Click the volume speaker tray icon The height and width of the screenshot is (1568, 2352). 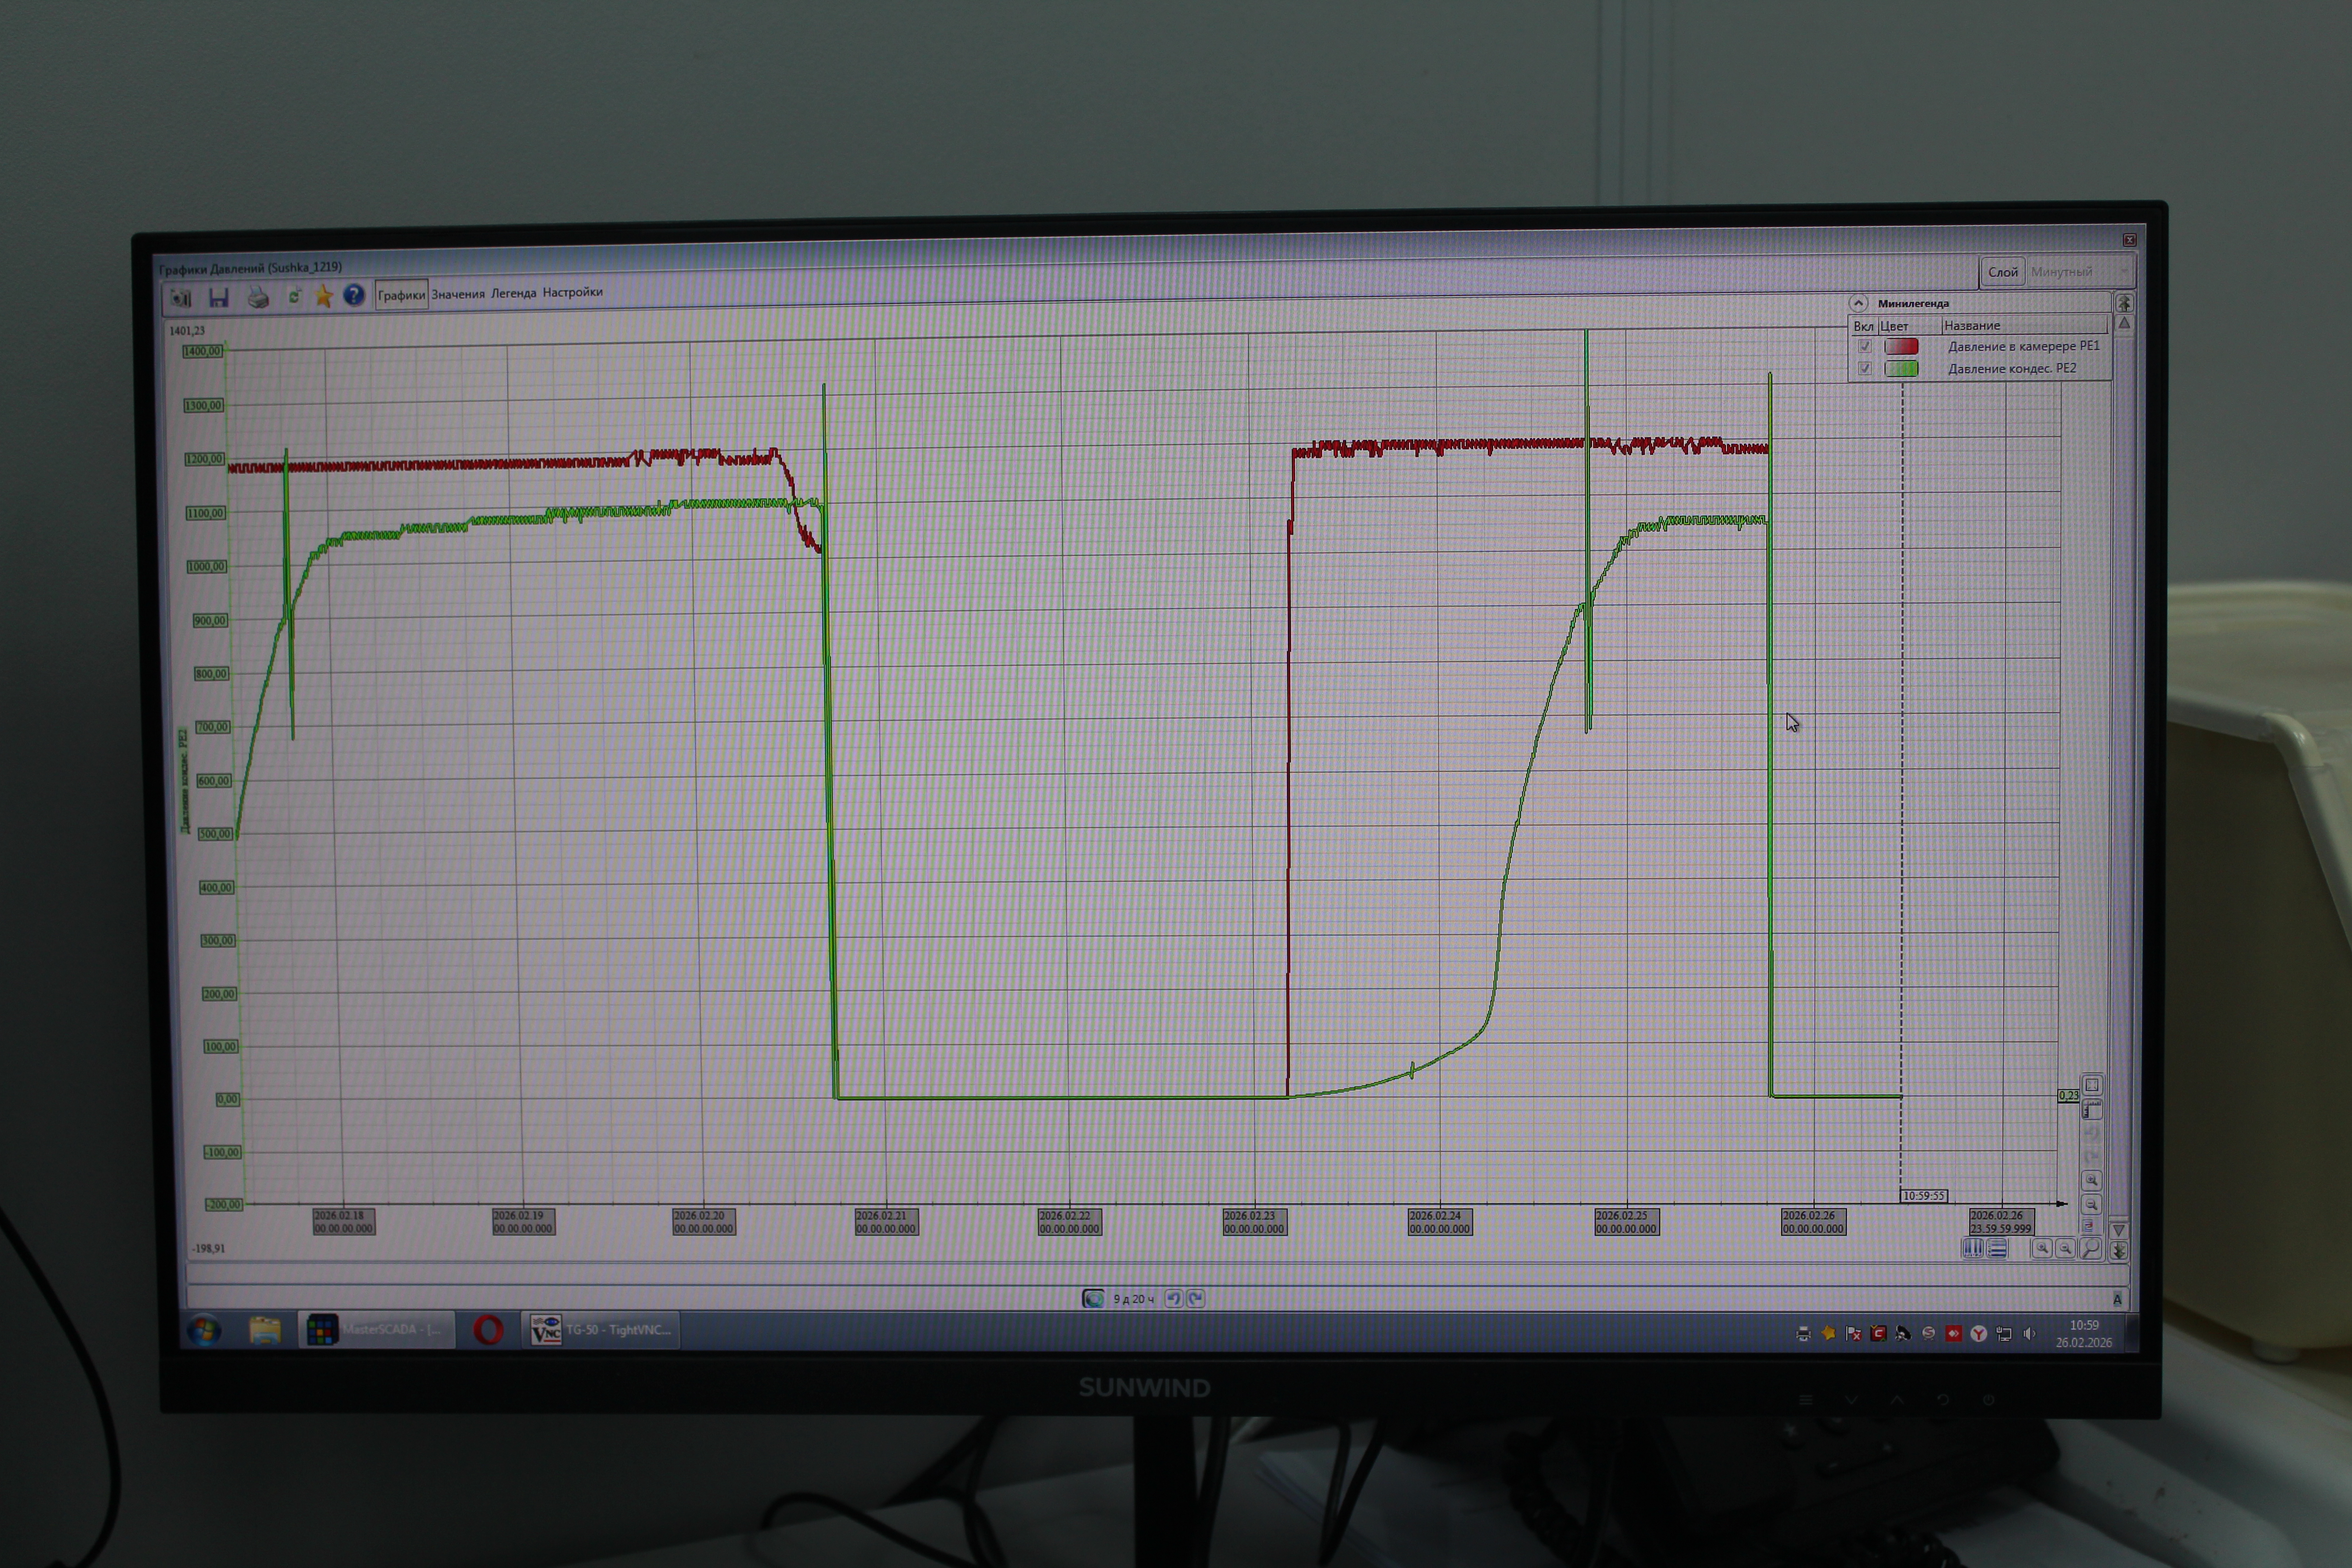(x=2029, y=1334)
